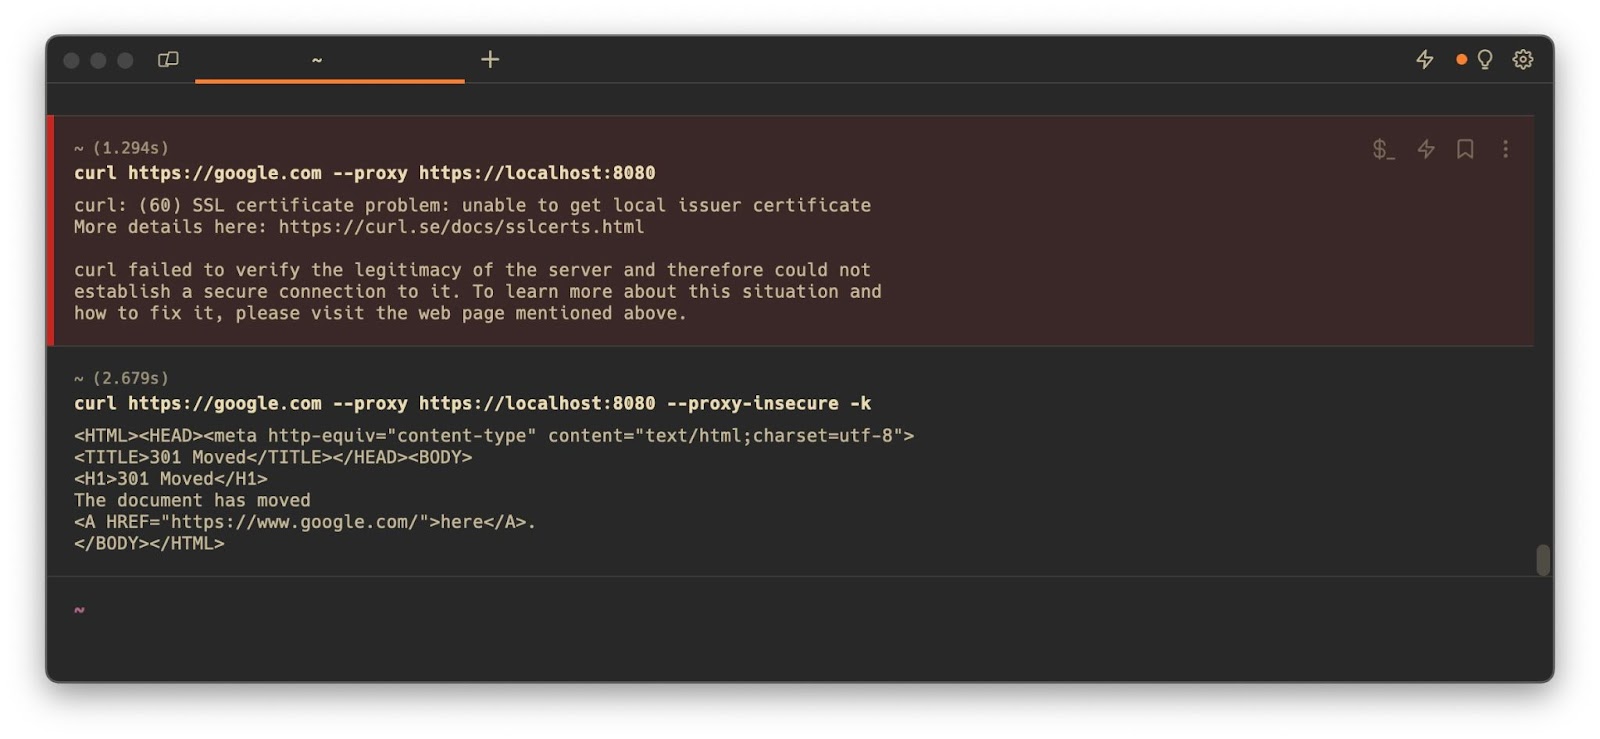This screenshot has height=739, width=1600.
Task: Click the vertical scrollbar thumb
Action: click(x=1543, y=560)
